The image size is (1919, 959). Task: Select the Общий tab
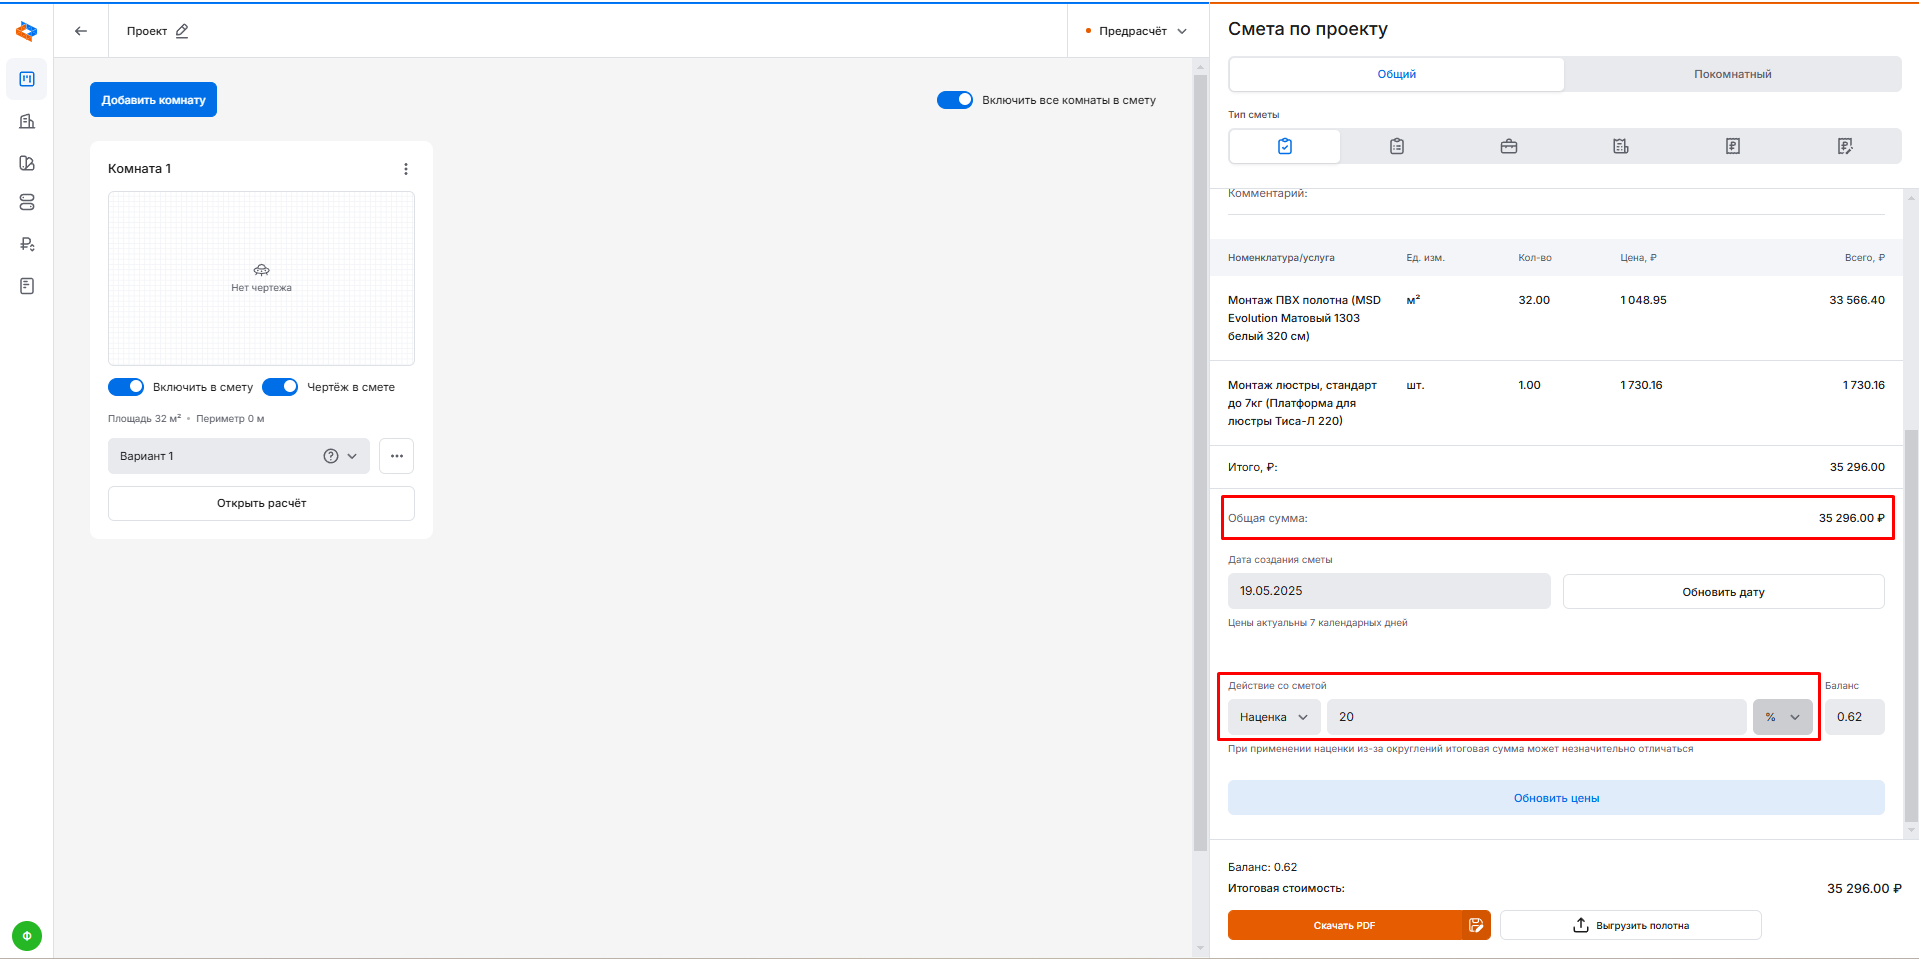1396,74
